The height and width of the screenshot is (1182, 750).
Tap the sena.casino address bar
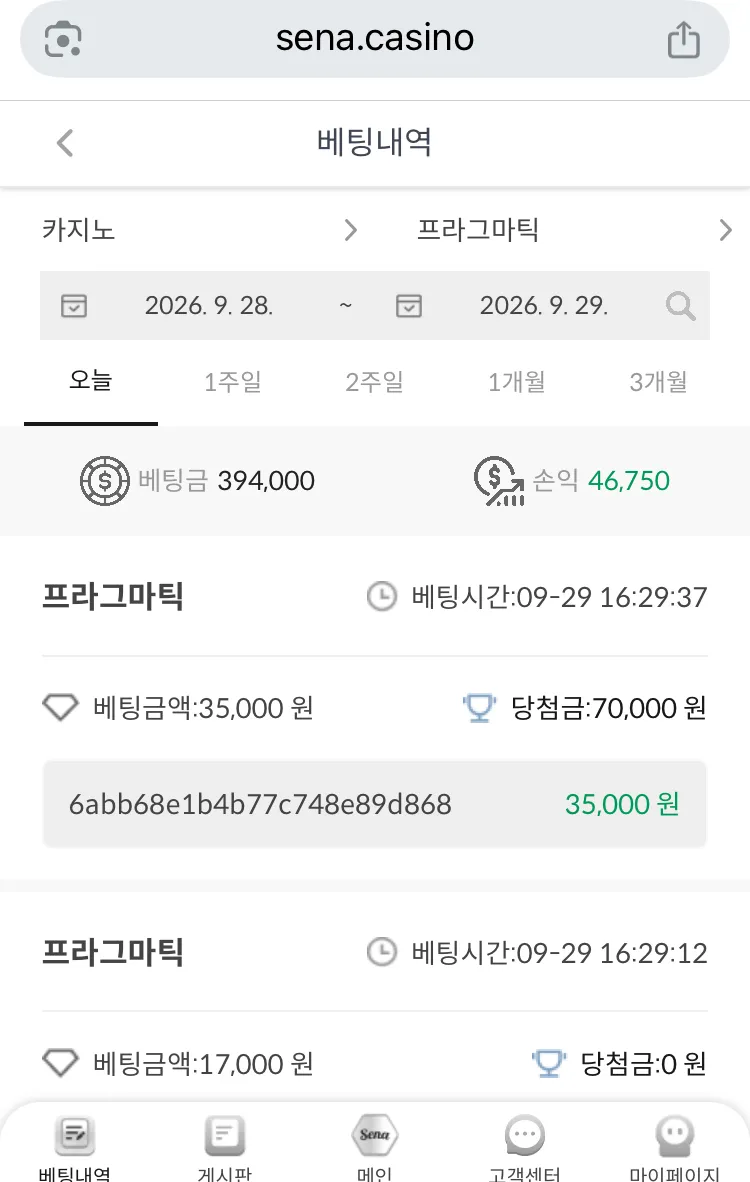coord(375,39)
